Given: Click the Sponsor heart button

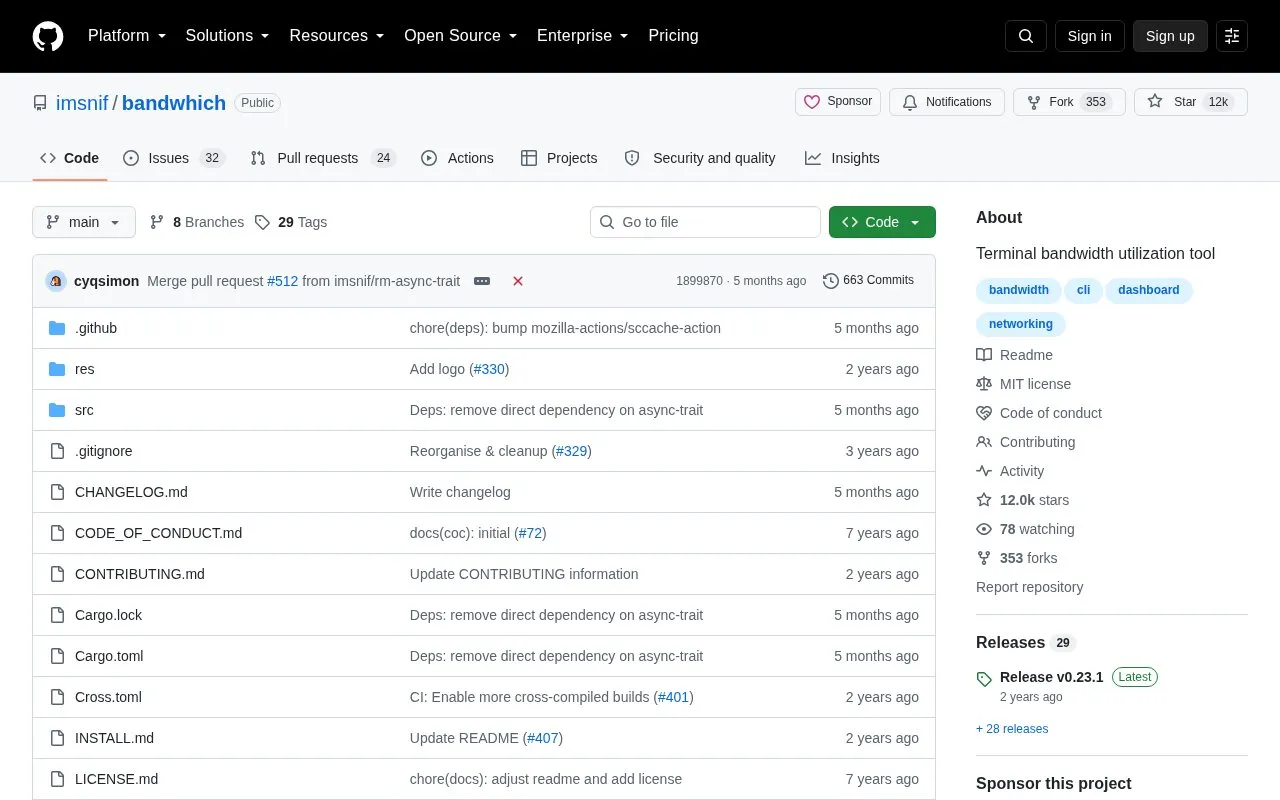Looking at the screenshot, I should pyautogui.click(x=838, y=102).
